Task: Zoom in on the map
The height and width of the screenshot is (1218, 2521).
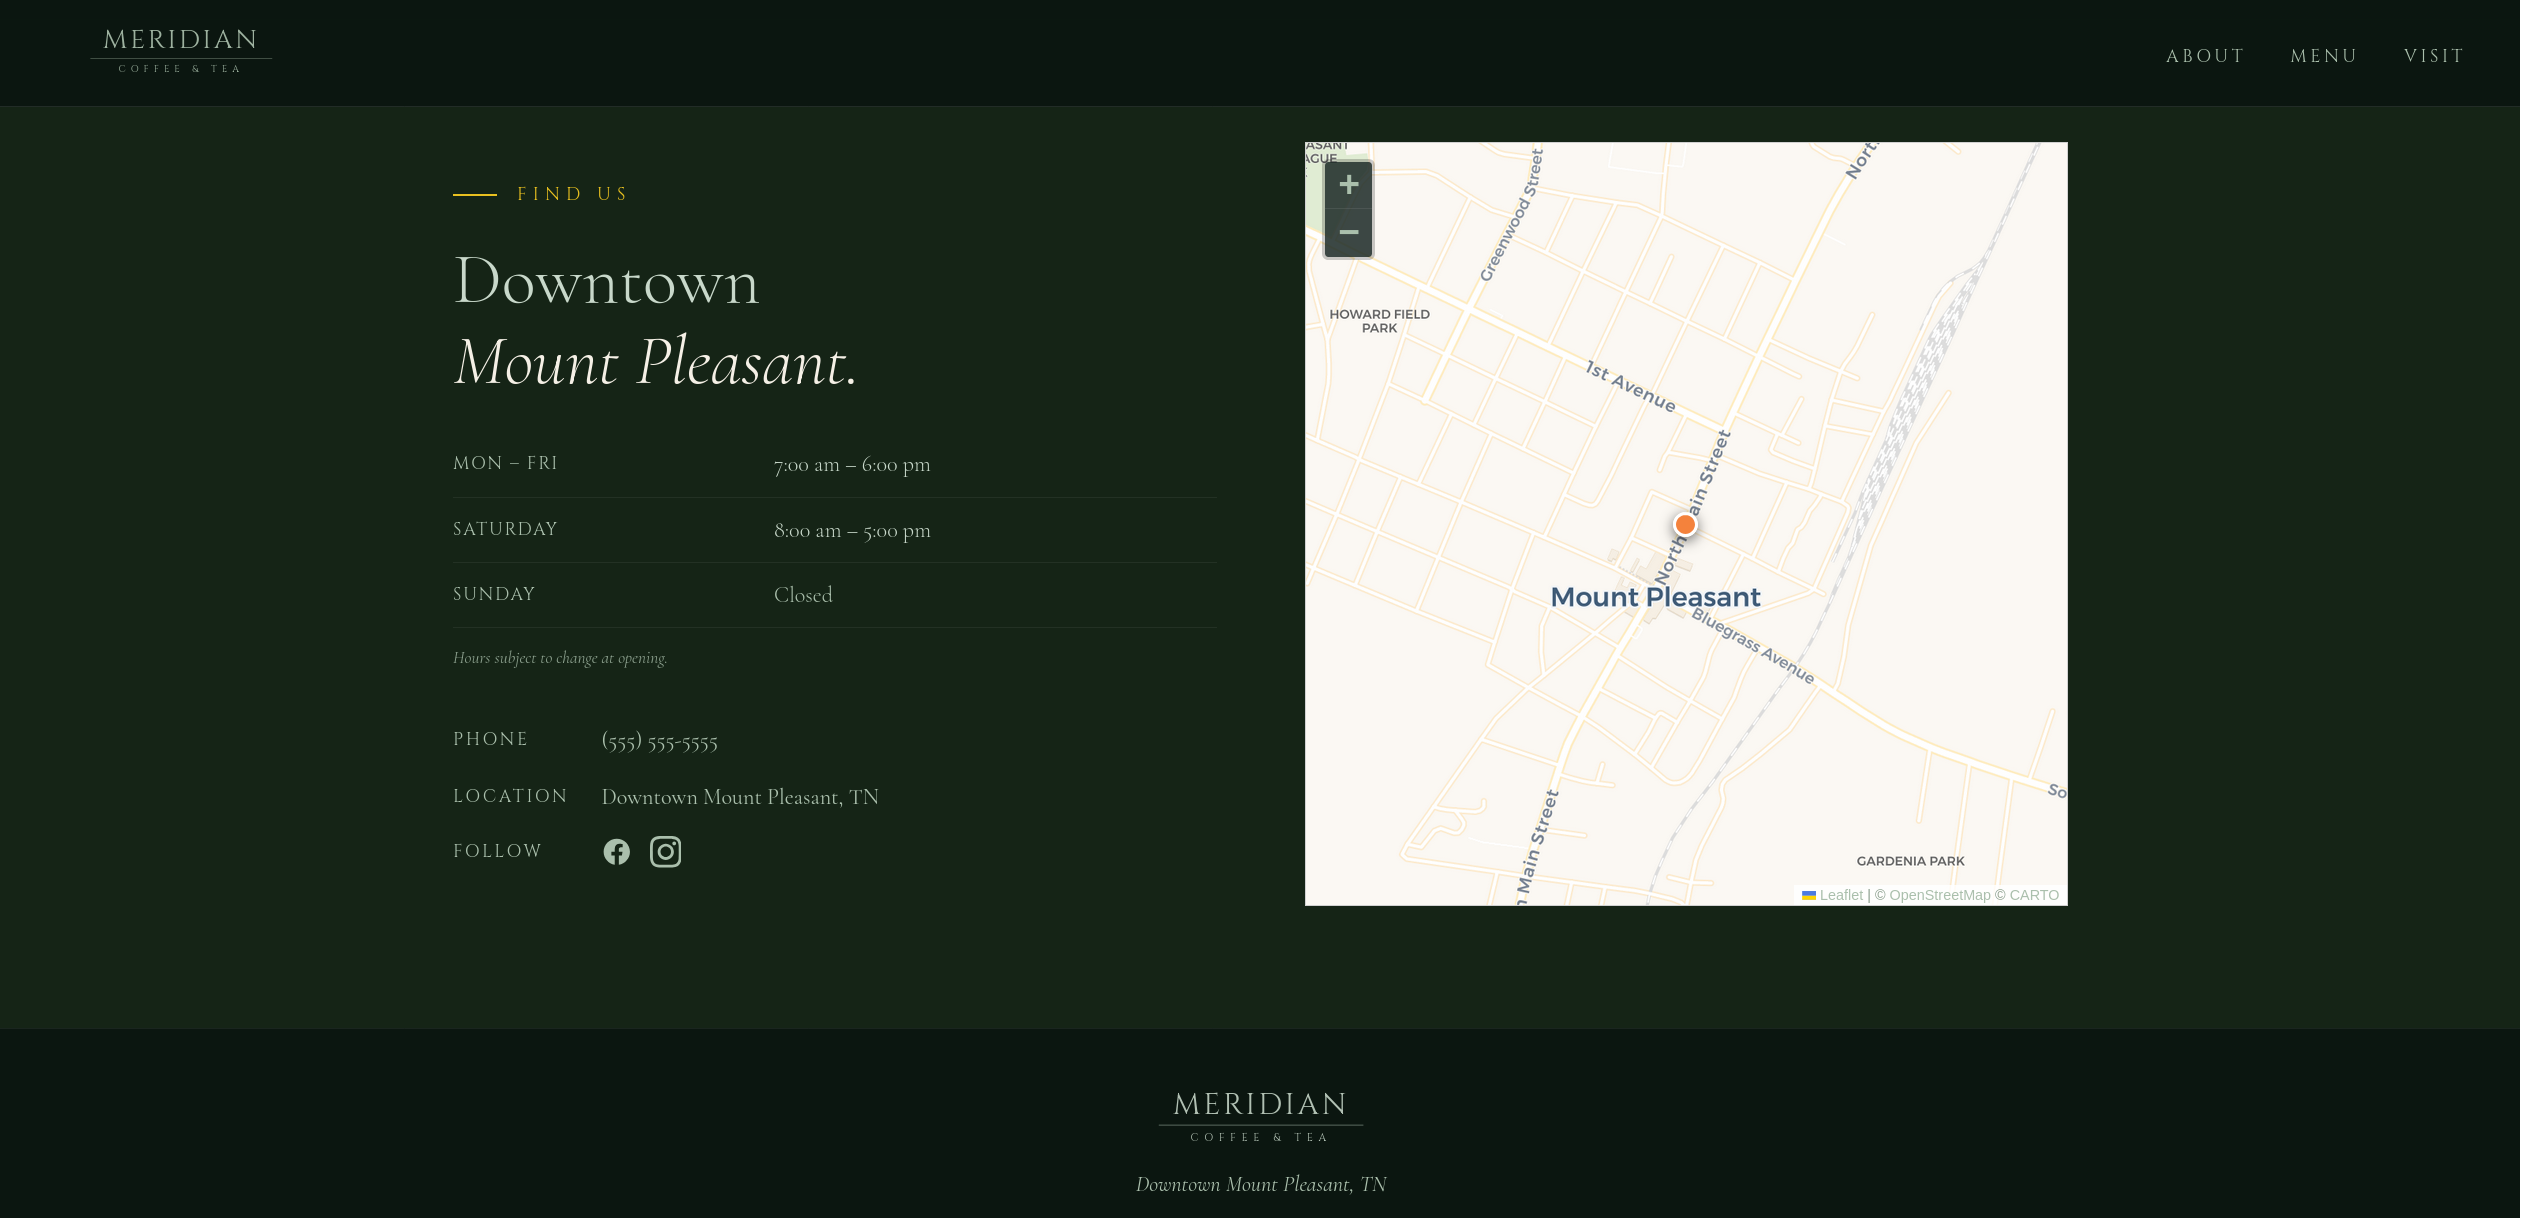Action: click(1348, 185)
